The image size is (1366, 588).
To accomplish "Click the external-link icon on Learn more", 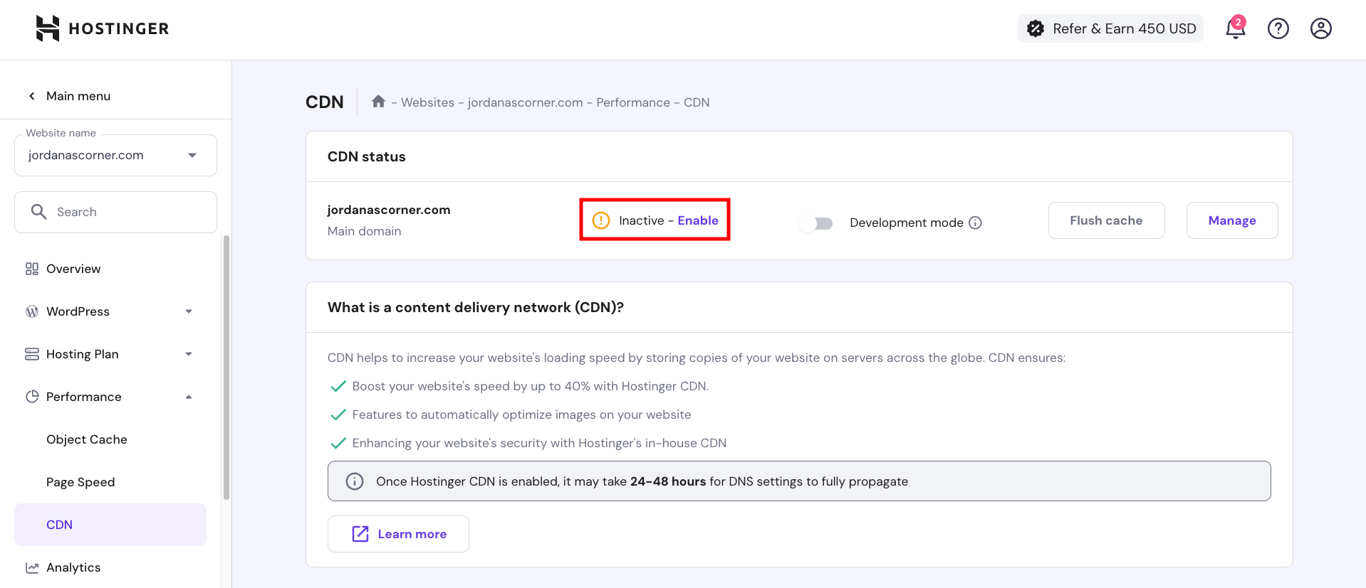I will tap(362, 533).
